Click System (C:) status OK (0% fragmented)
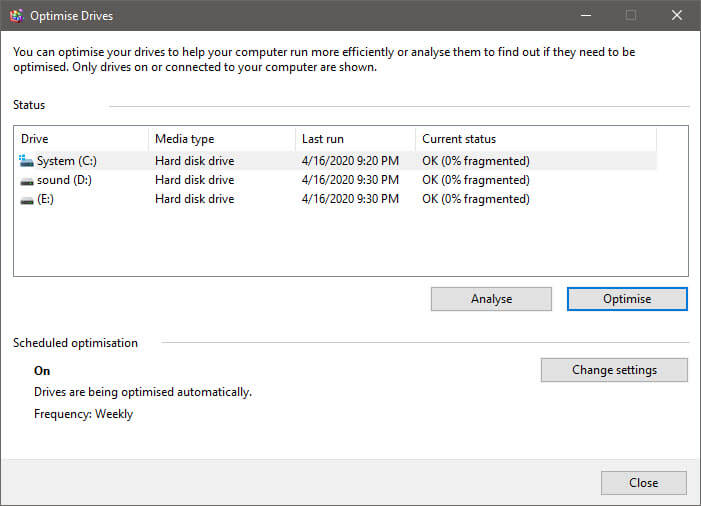 [476, 160]
